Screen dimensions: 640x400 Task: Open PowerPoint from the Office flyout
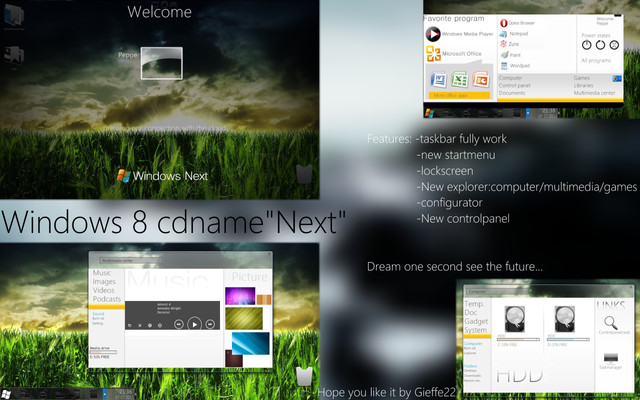481,80
